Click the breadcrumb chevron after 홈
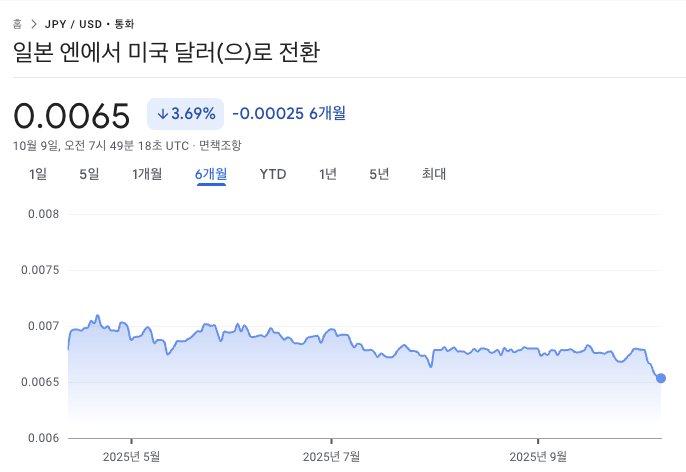The height and width of the screenshot is (472, 686). pyautogui.click(x=33, y=23)
